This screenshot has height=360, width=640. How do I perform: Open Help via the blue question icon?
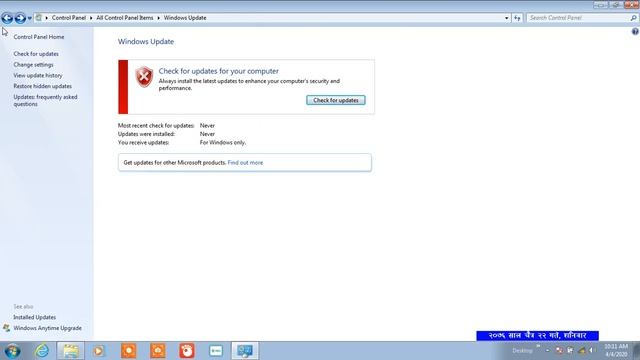[x=635, y=31]
